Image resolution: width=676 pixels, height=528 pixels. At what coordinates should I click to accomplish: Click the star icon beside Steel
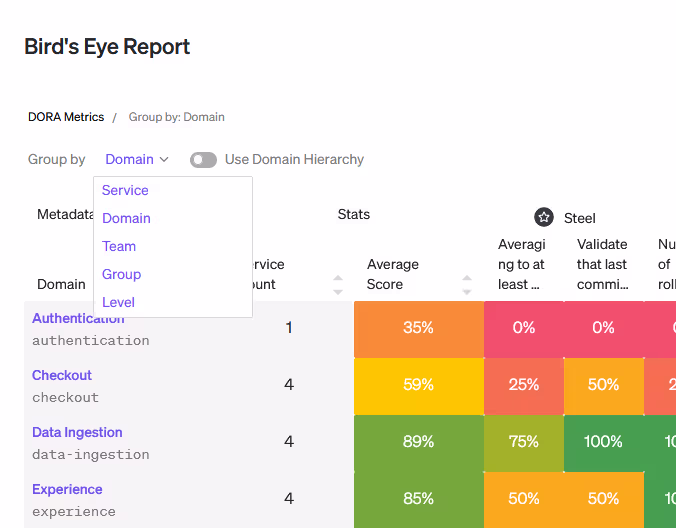coord(544,217)
